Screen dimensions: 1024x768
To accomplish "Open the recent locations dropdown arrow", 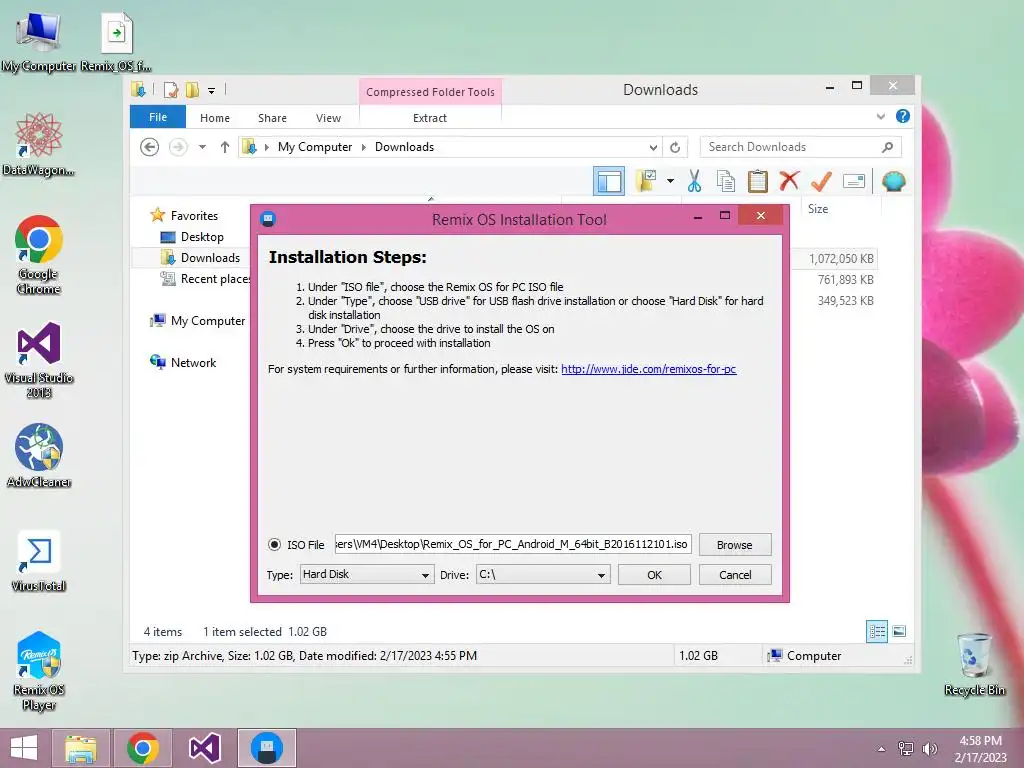I will tap(202, 147).
